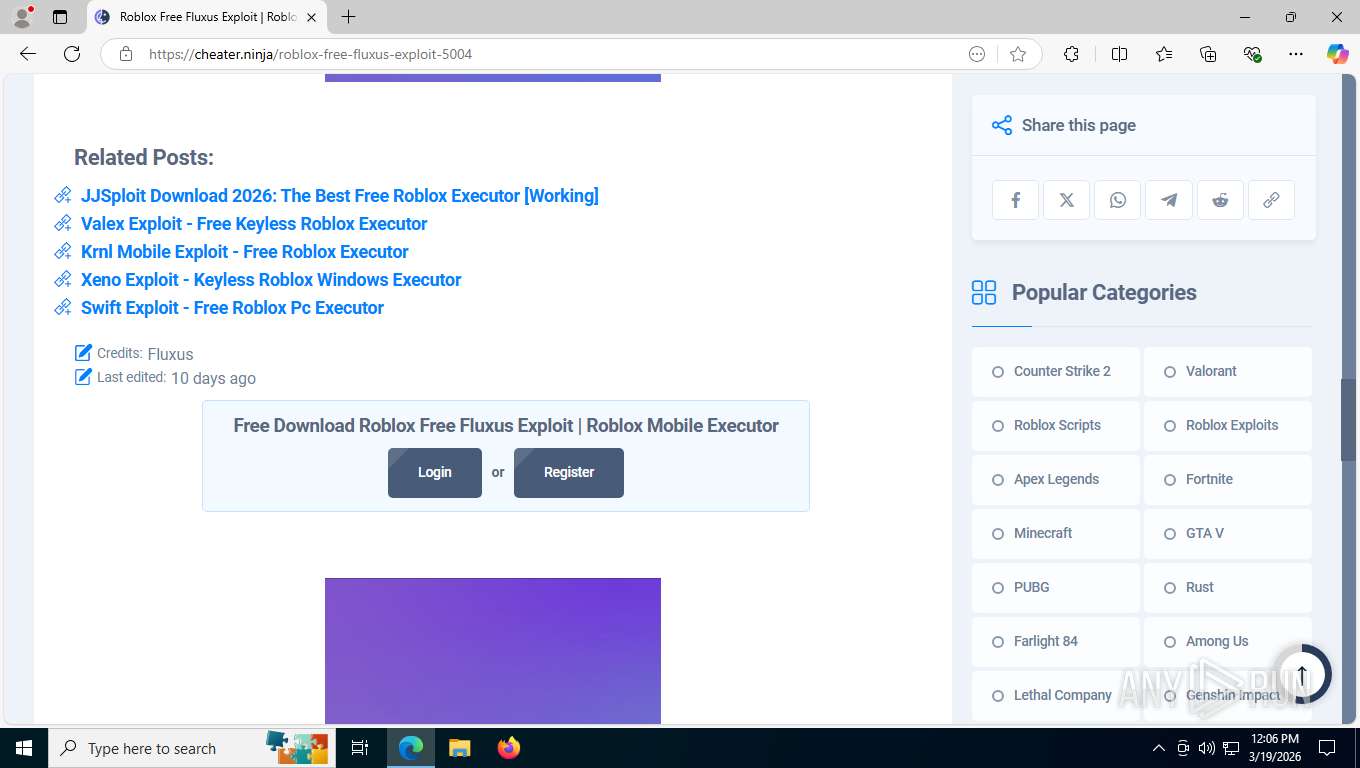
Task: Click the purple image below Login box
Action: (x=493, y=650)
